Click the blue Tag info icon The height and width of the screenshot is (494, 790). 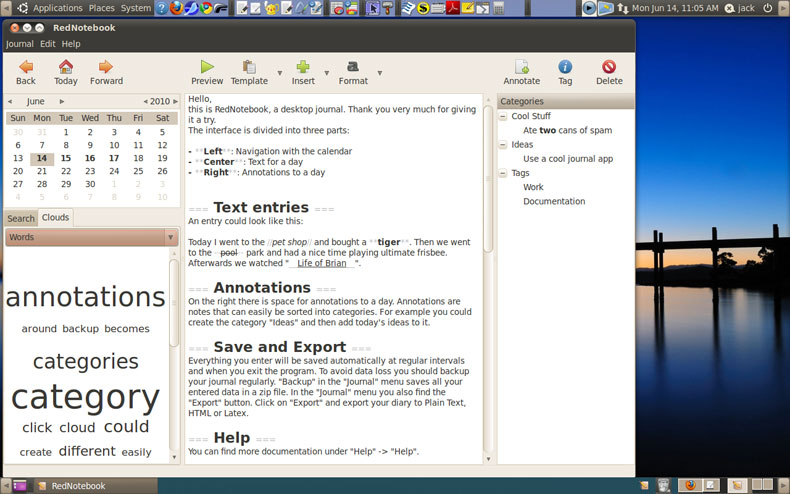pyautogui.click(x=565, y=67)
